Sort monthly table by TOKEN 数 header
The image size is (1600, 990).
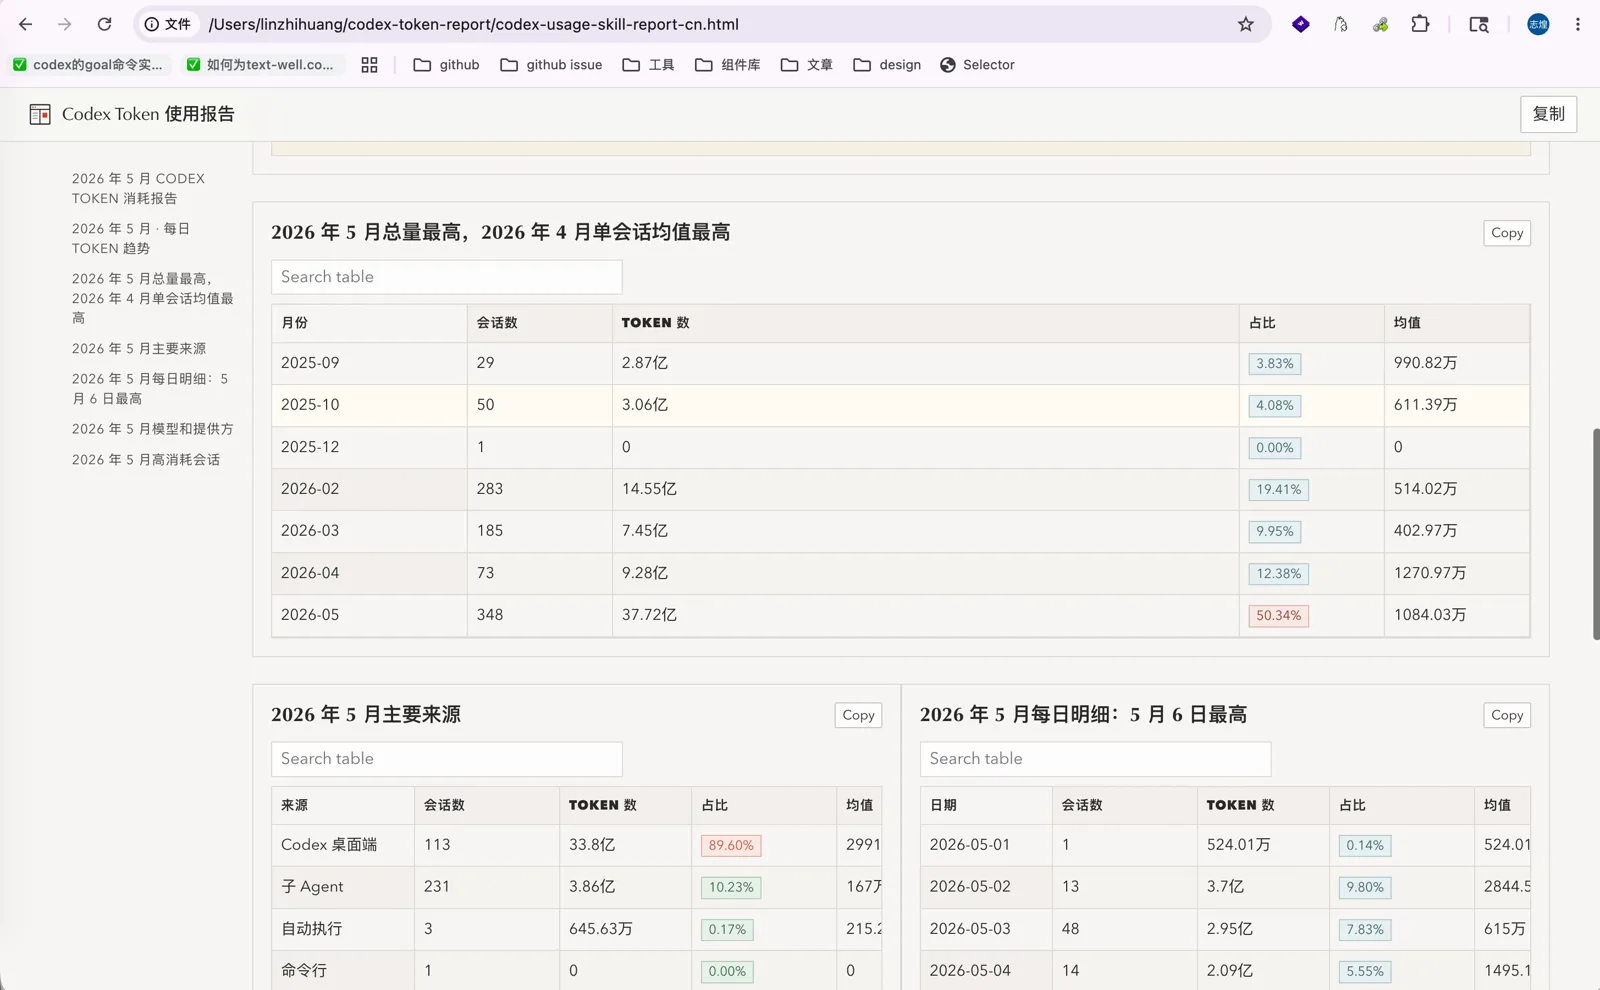926,323
